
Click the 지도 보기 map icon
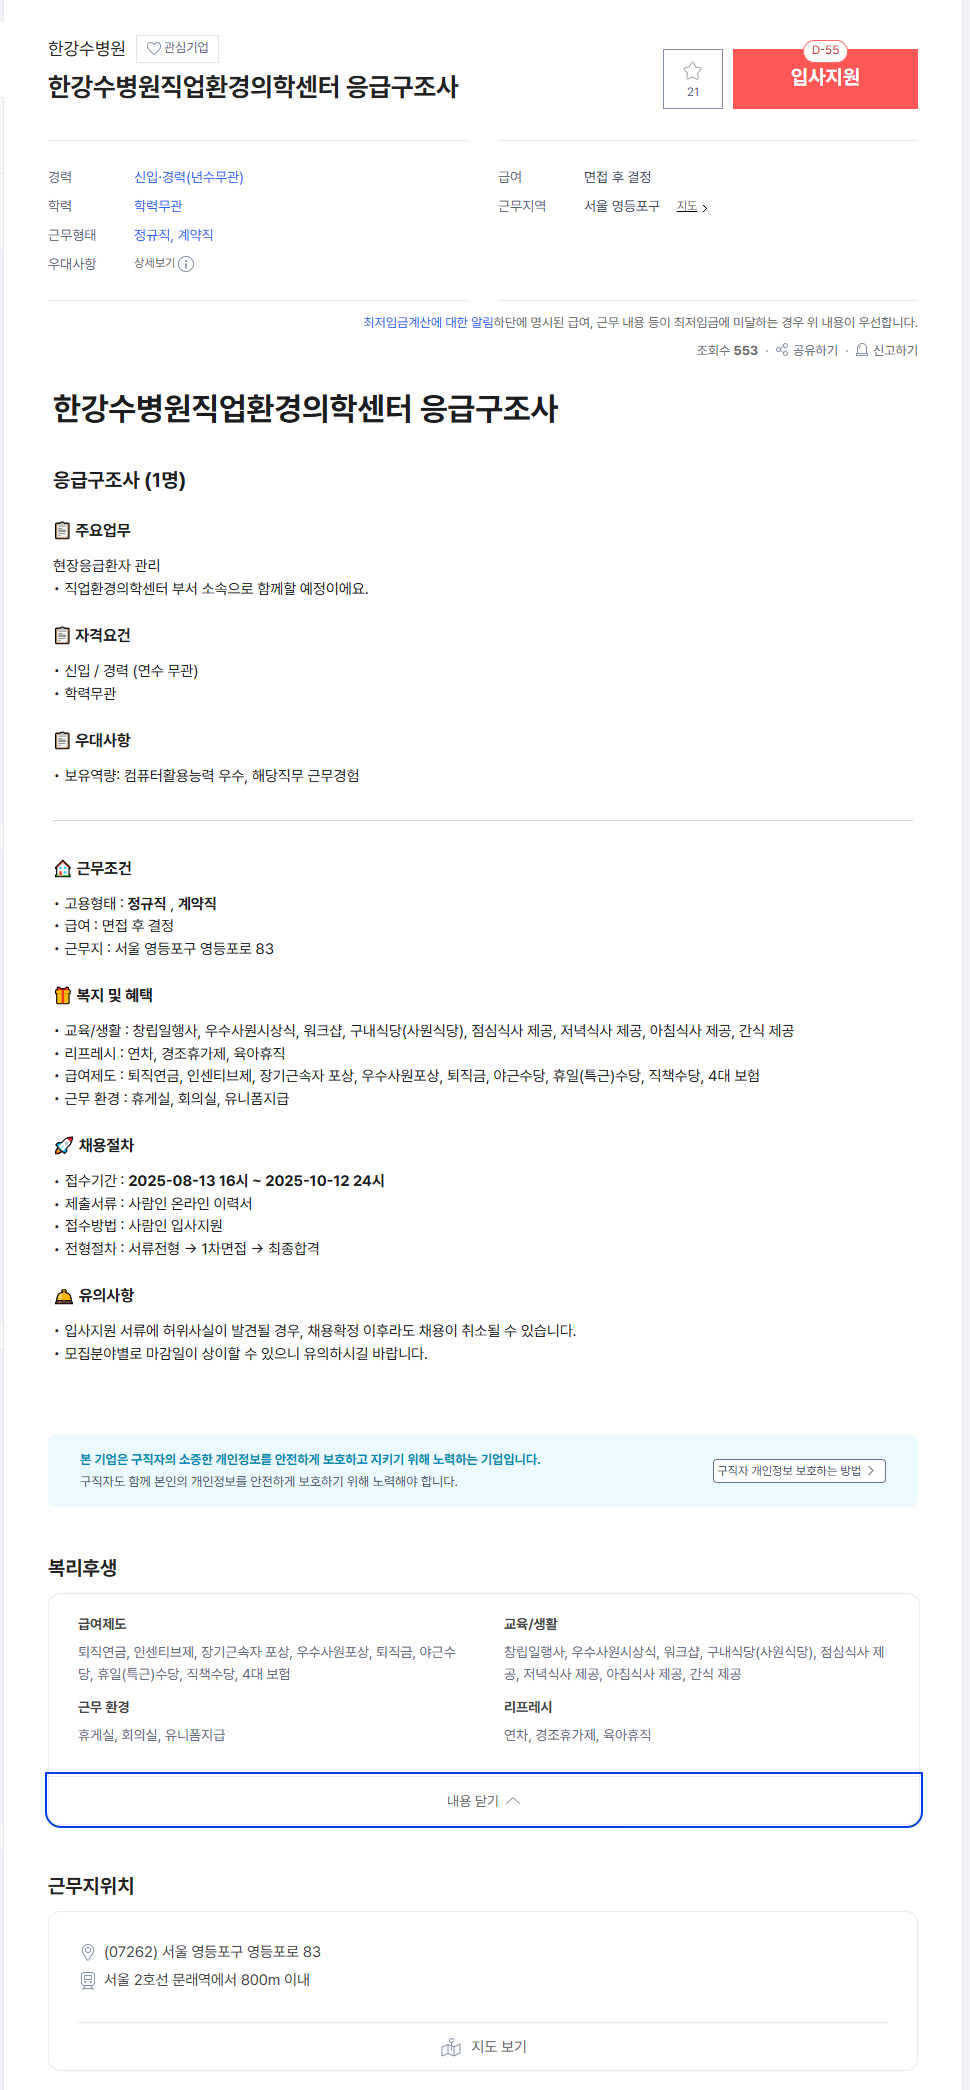[451, 2047]
